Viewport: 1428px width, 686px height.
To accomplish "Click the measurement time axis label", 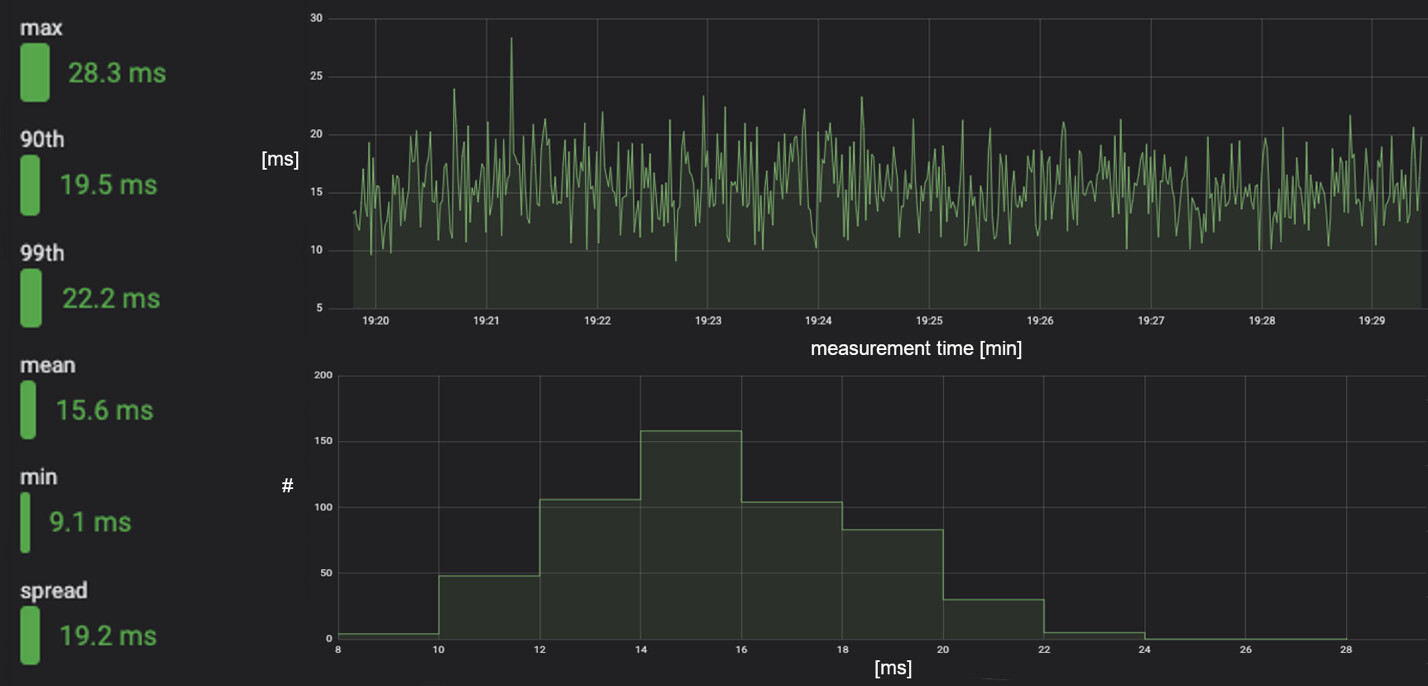I will [916, 348].
